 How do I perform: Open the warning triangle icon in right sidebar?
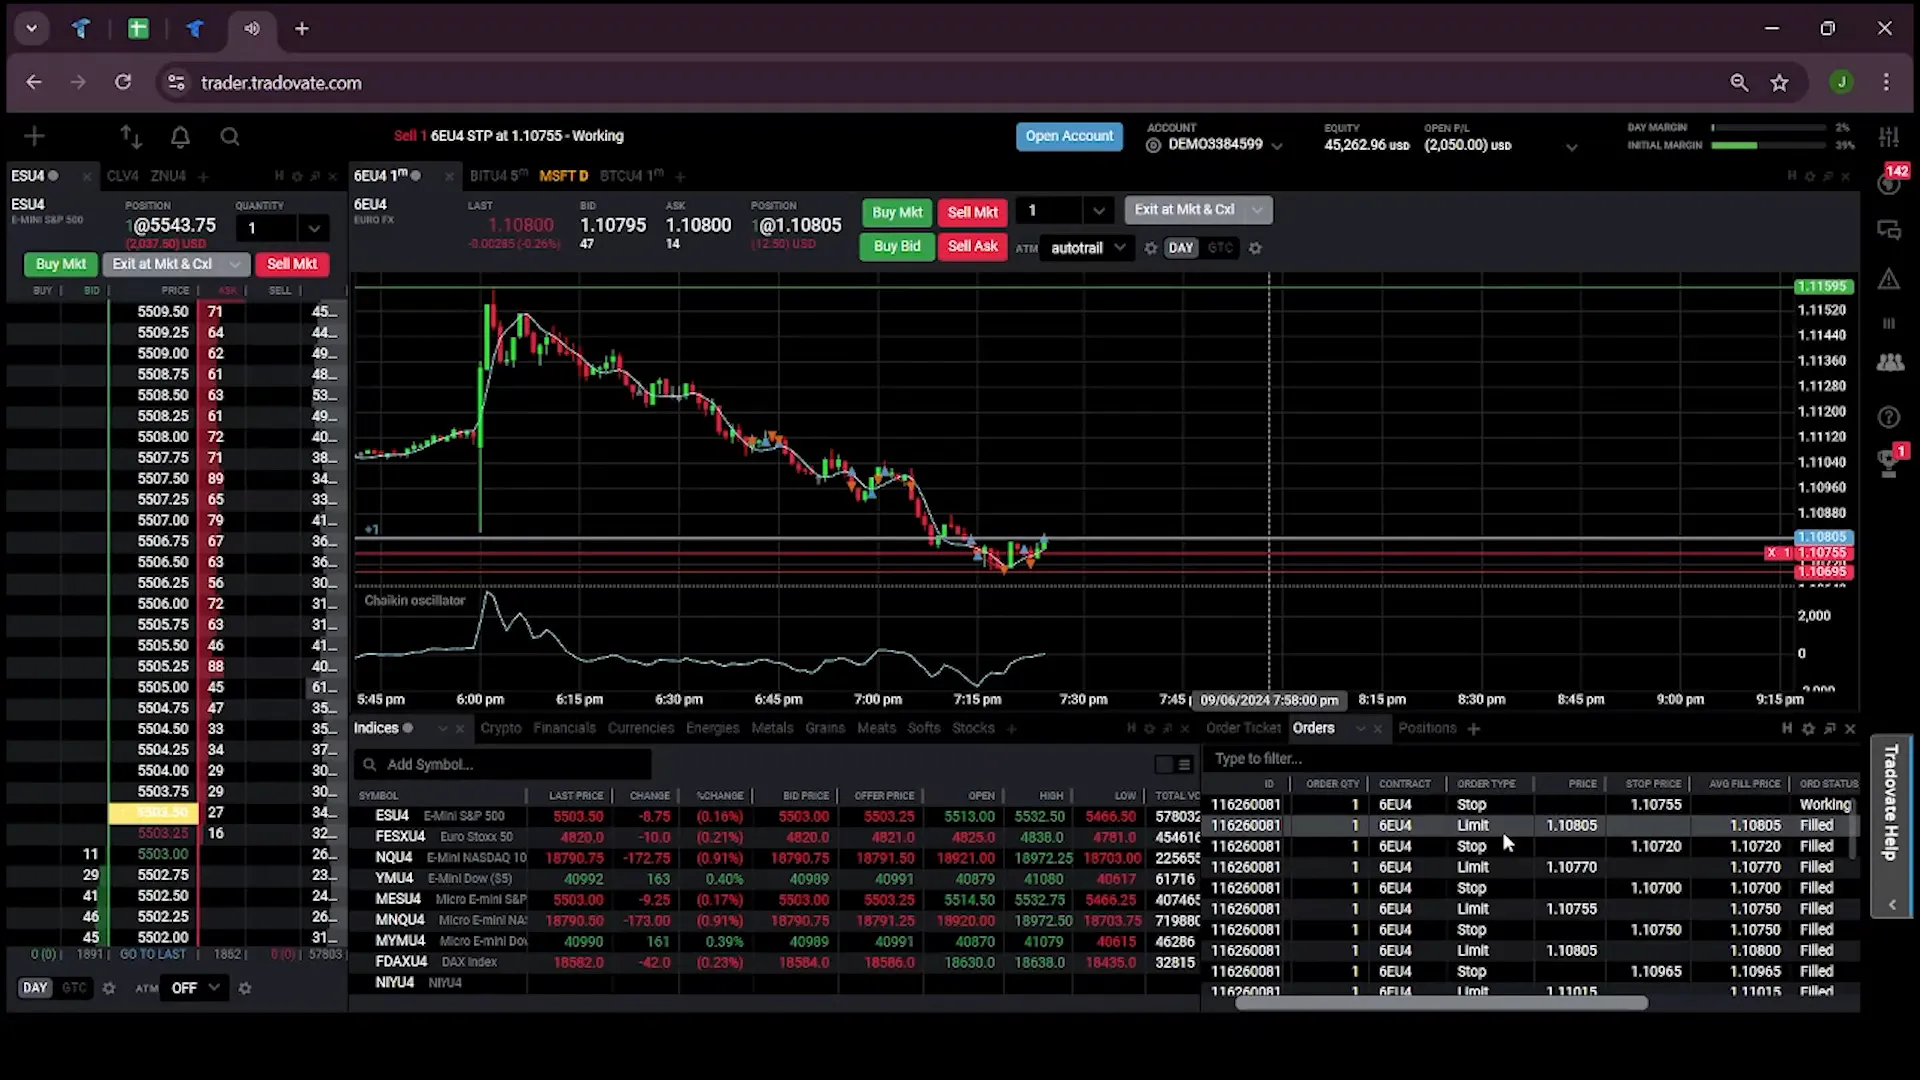tap(1888, 279)
